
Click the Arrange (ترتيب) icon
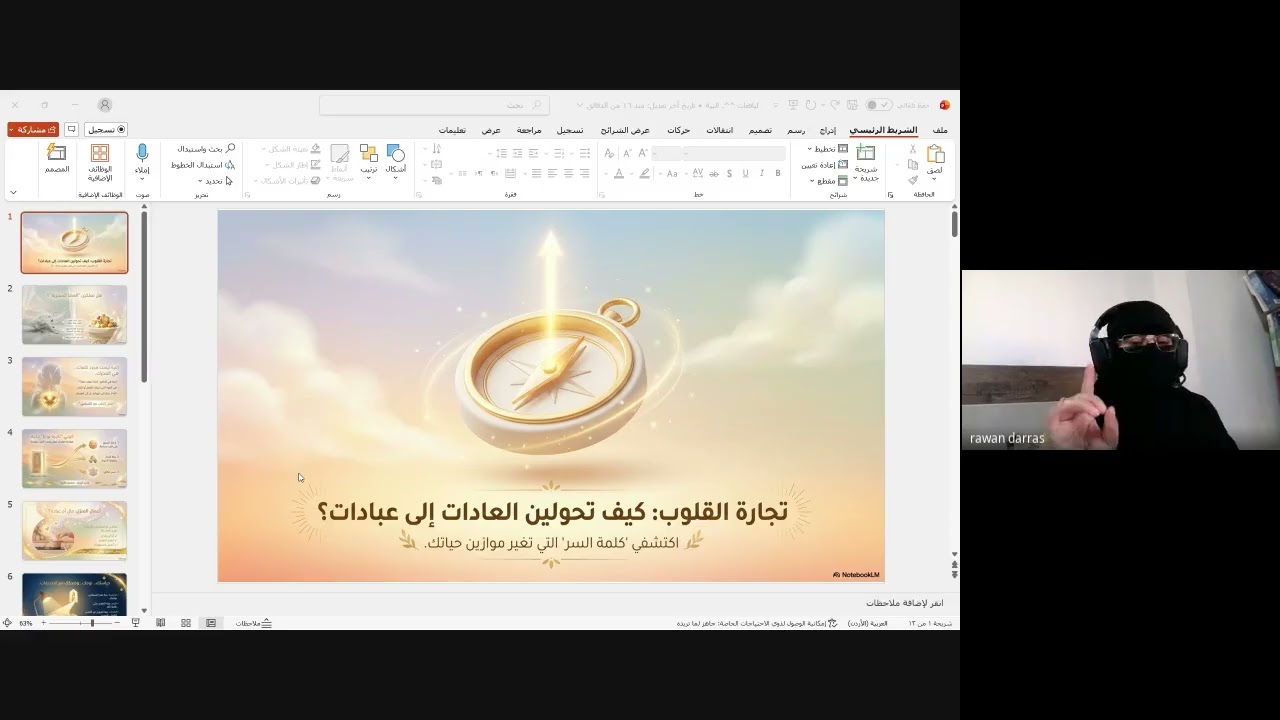[x=369, y=153]
